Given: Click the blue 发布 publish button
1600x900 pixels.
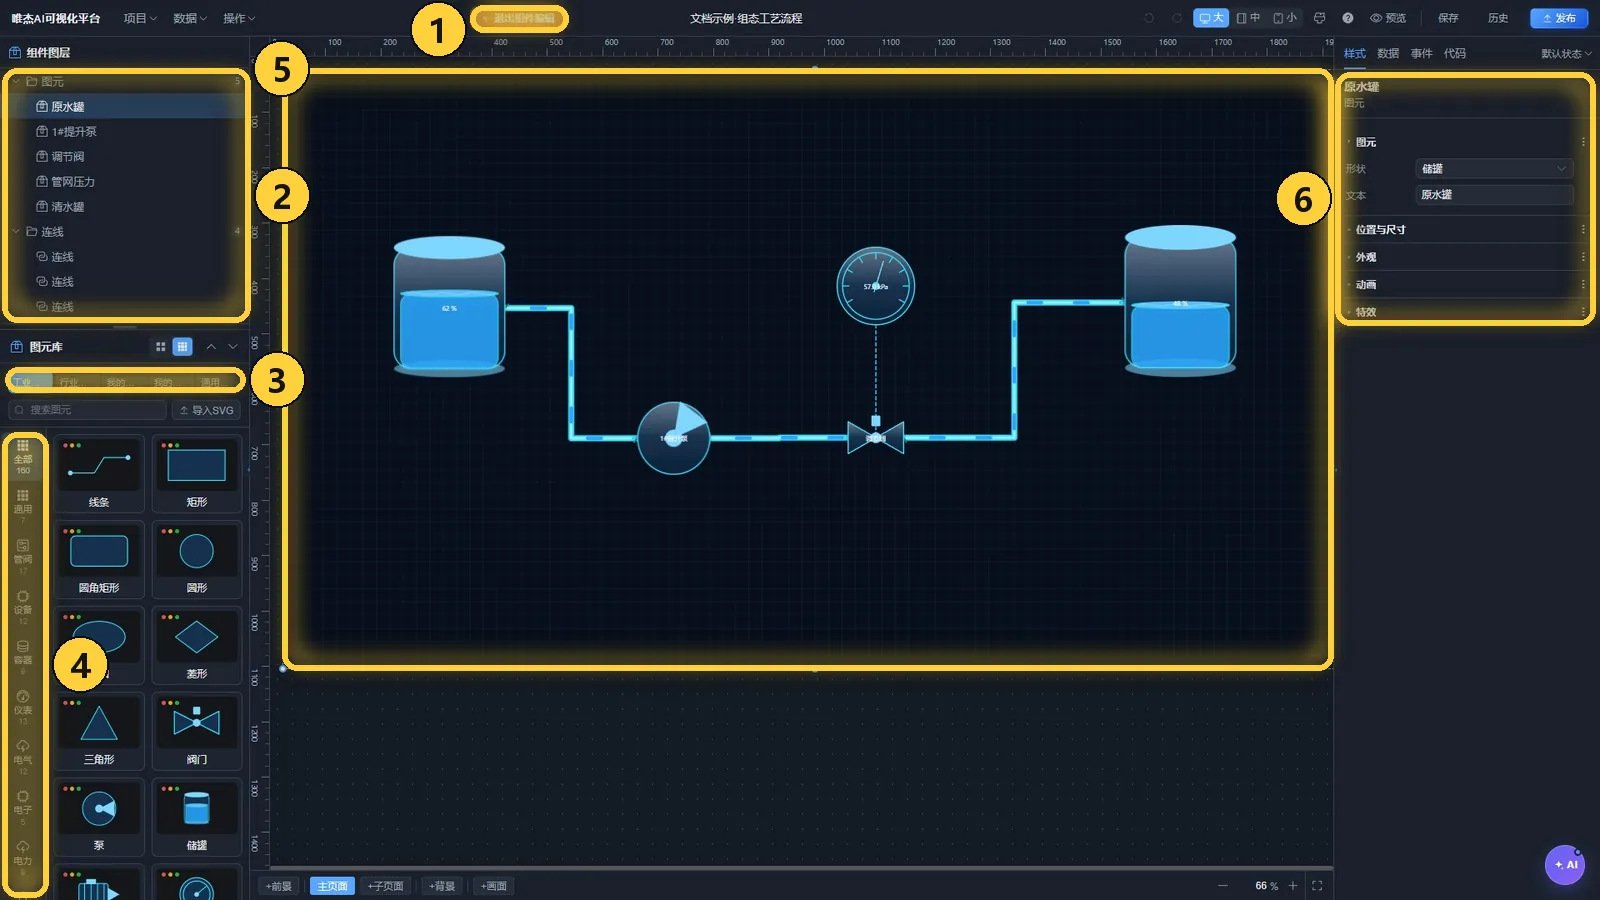Looking at the screenshot, I should pos(1559,18).
